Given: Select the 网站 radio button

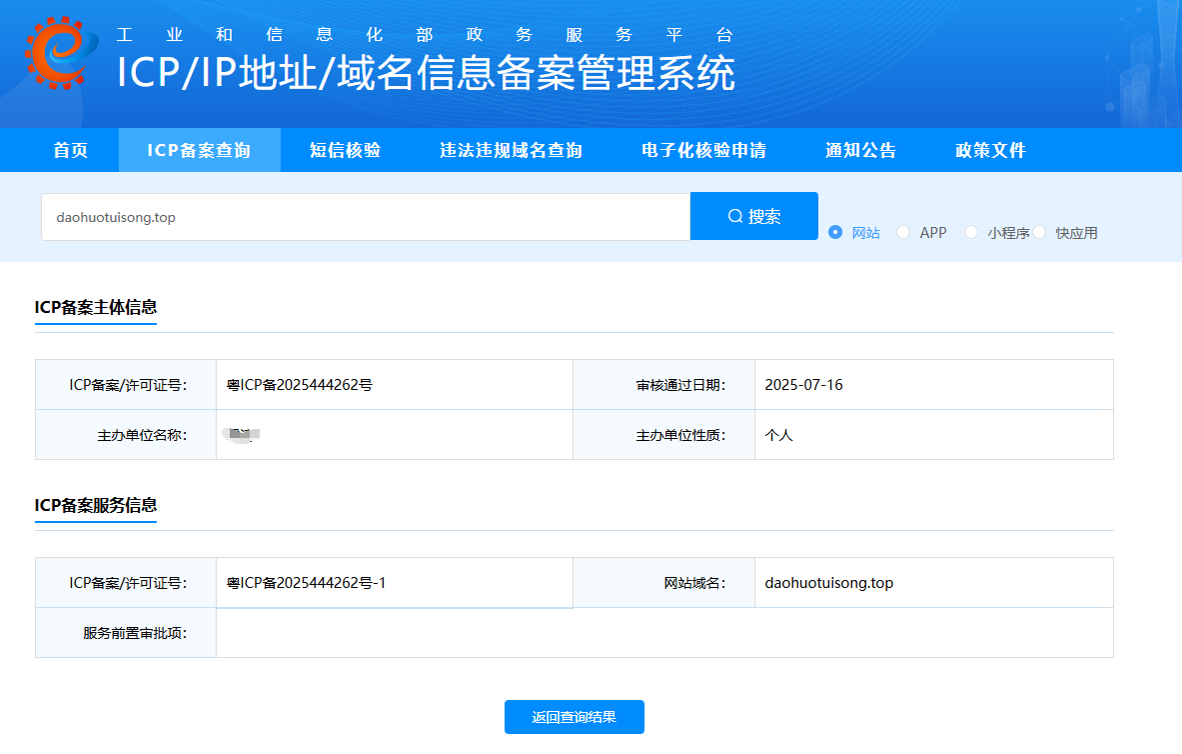Looking at the screenshot, I should pyautogui.click(x=835, y=232).
